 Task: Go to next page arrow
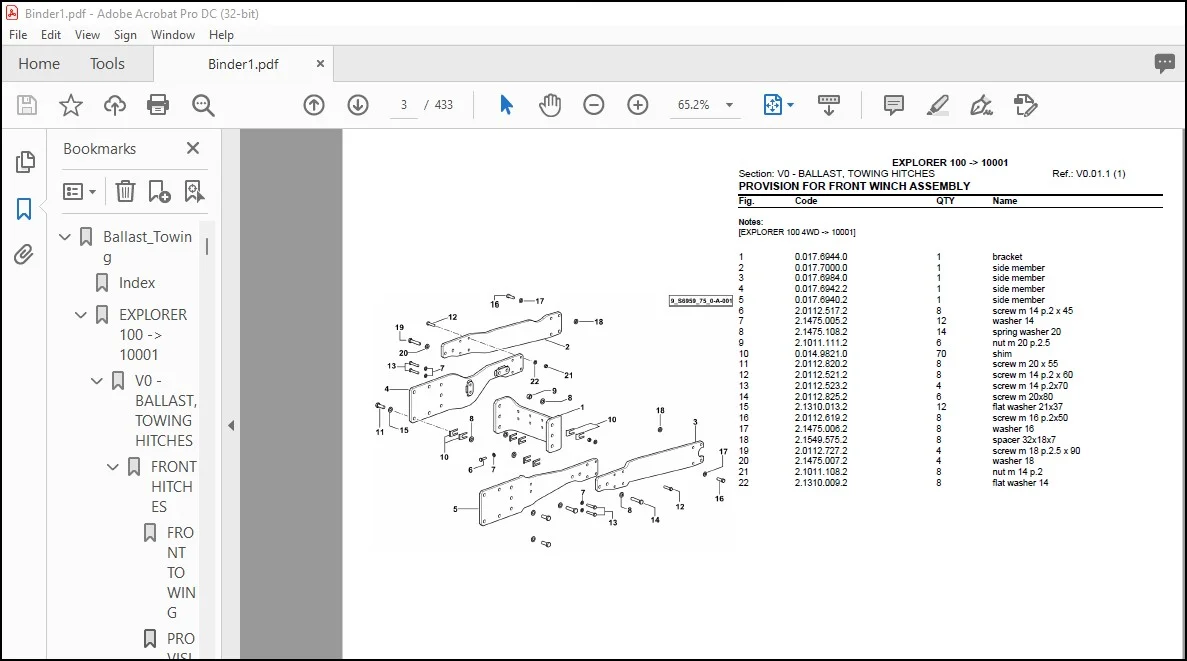[358, 105]
